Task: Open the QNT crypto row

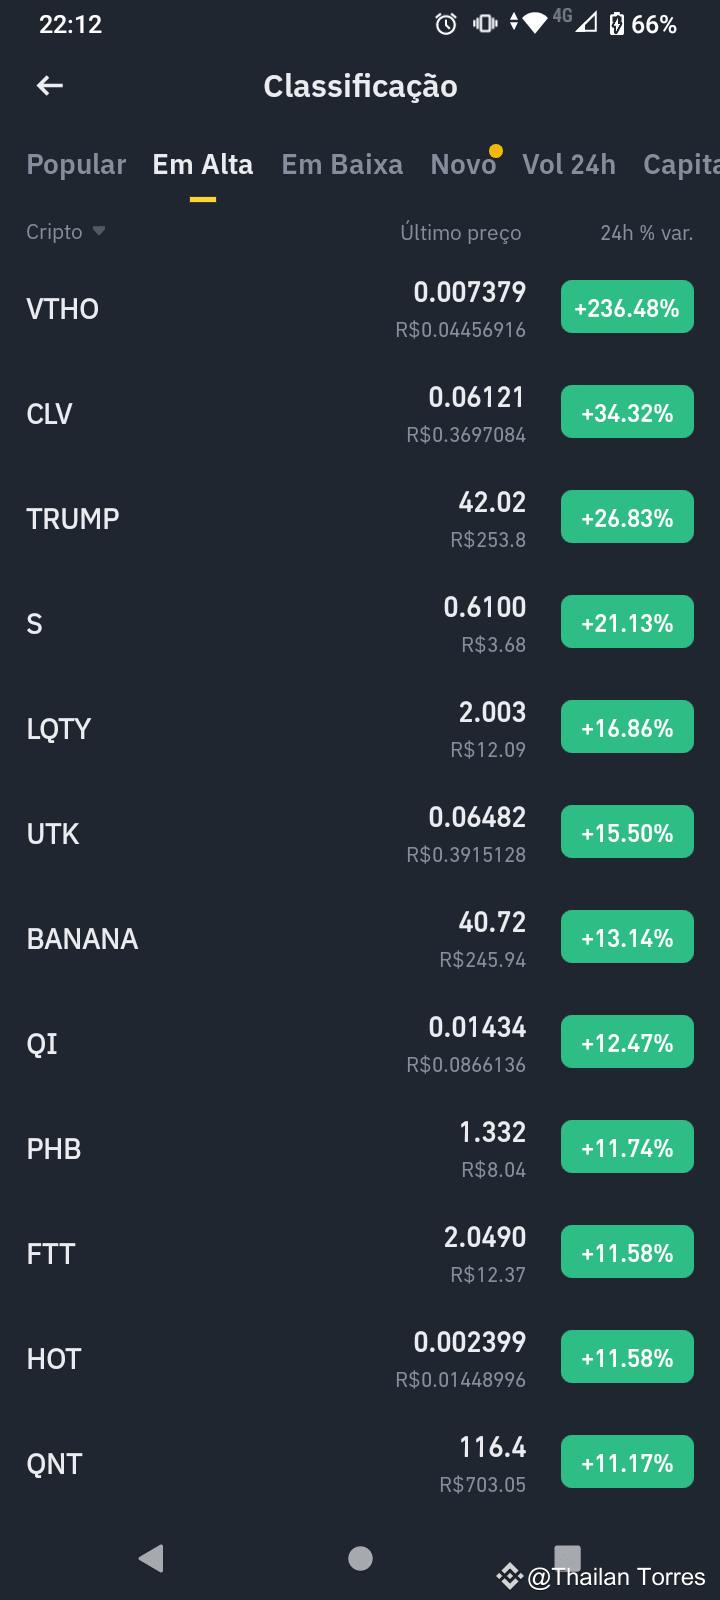Action: coord(360,1463)
